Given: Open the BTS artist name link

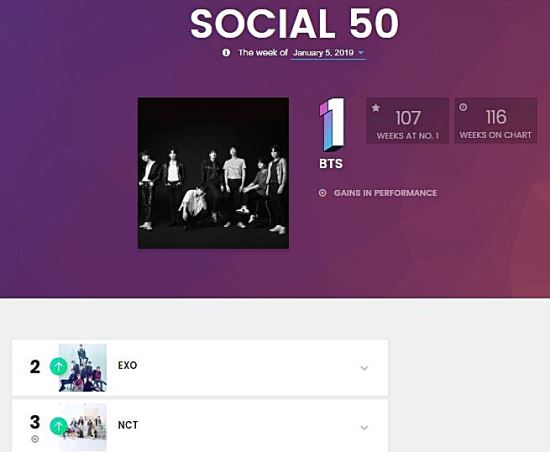Looking at the screenshot, I should coord(331,164).
